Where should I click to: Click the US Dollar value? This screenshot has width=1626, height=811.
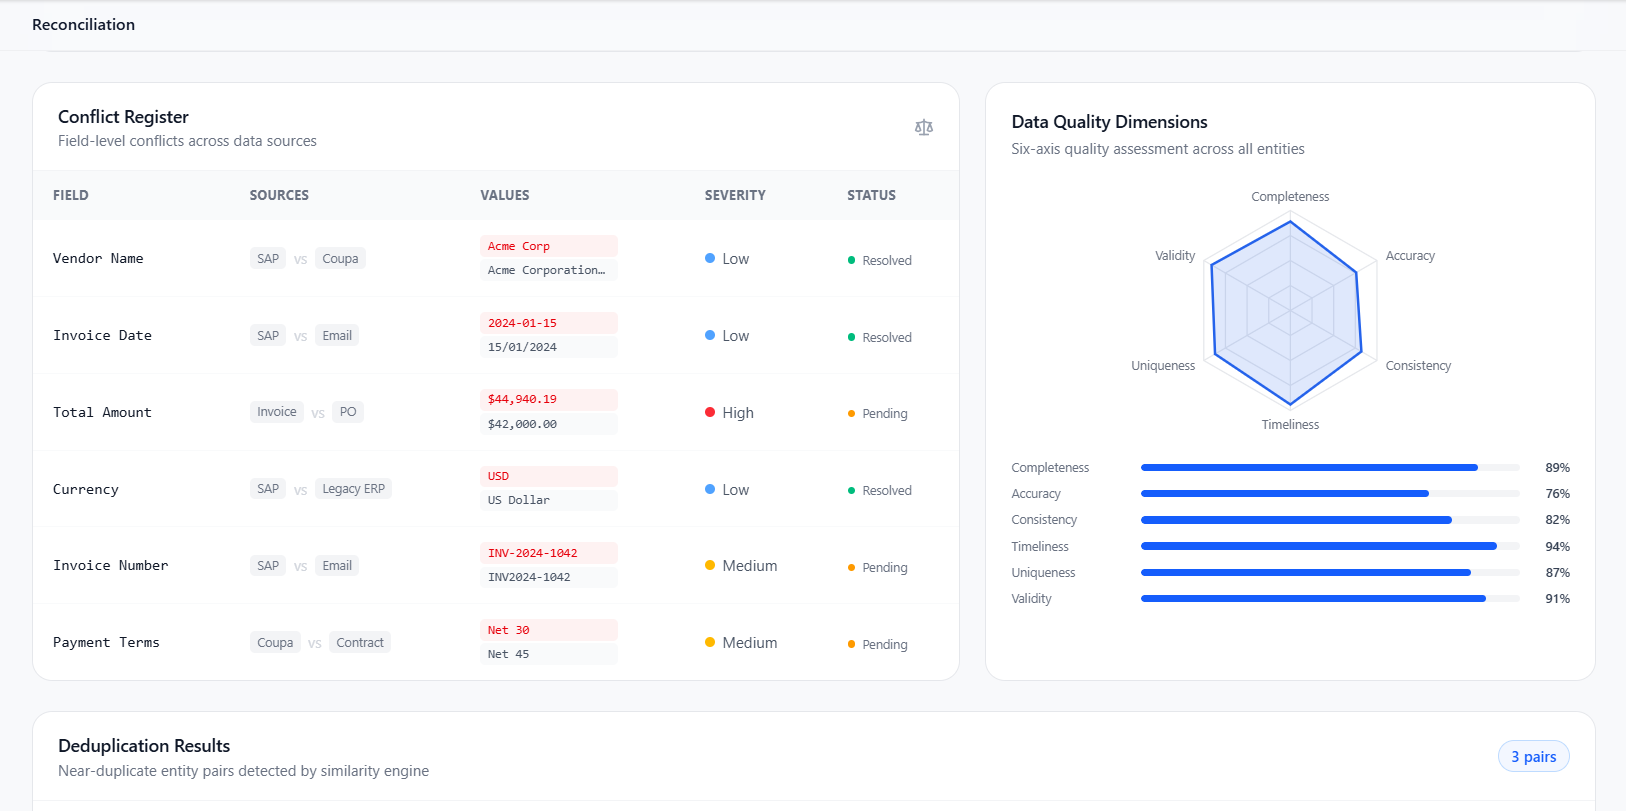pos(548,500)
